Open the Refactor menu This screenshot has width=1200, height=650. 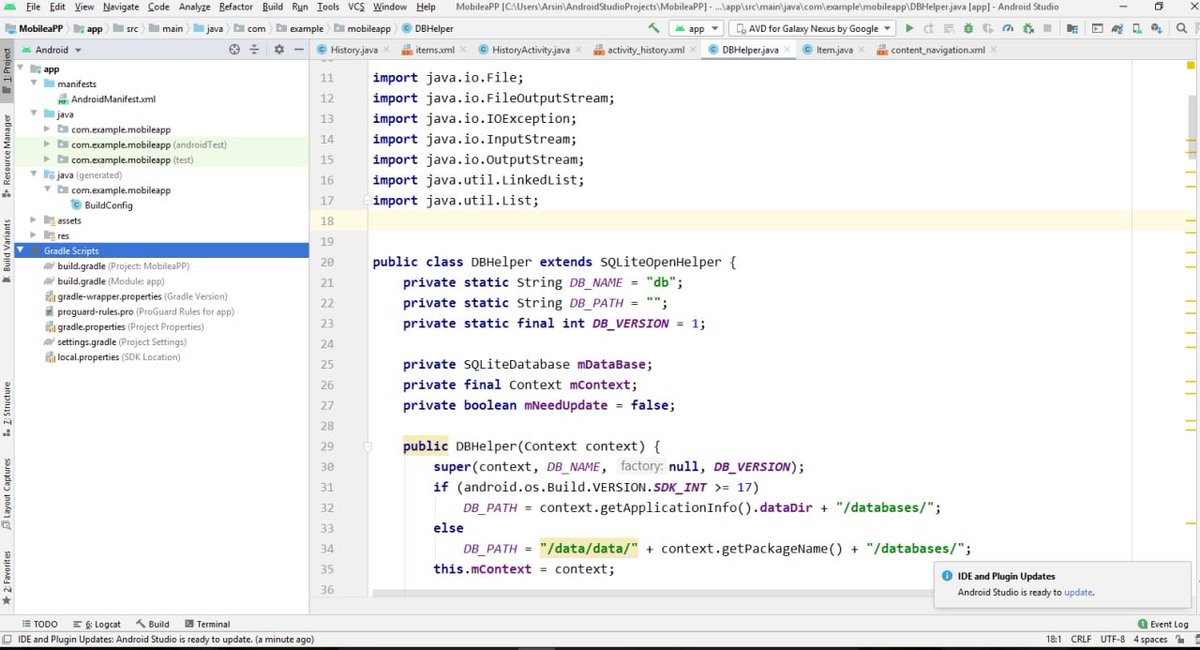[x=236, y=7]
